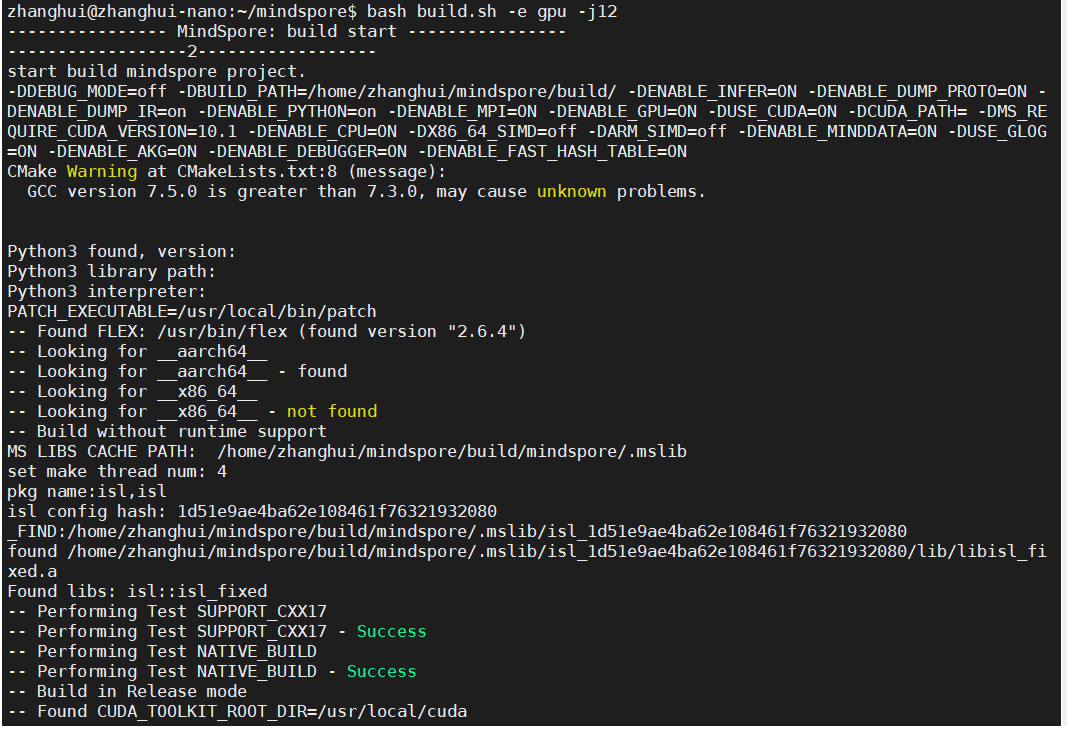The image size is (1067, 732).
Task: Click the "set make thread num: 4" line
Action: click(117, 471)
